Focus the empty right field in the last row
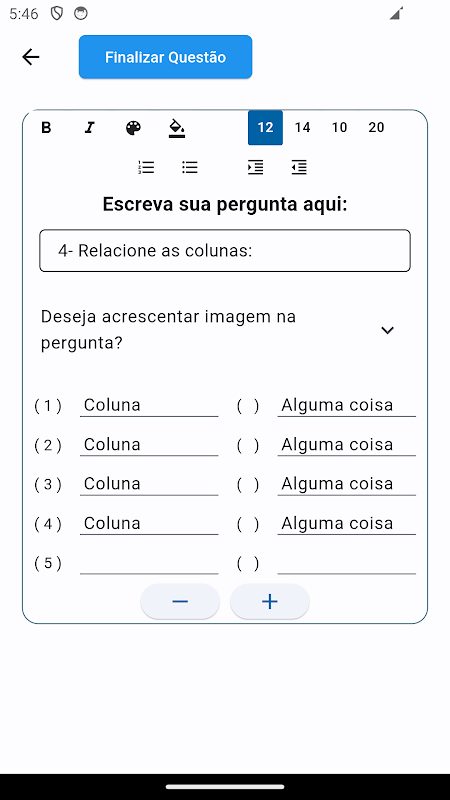Image resolution: width=450 pixels, height=800 pixels. pyautogui.click(x=346, y=563)
